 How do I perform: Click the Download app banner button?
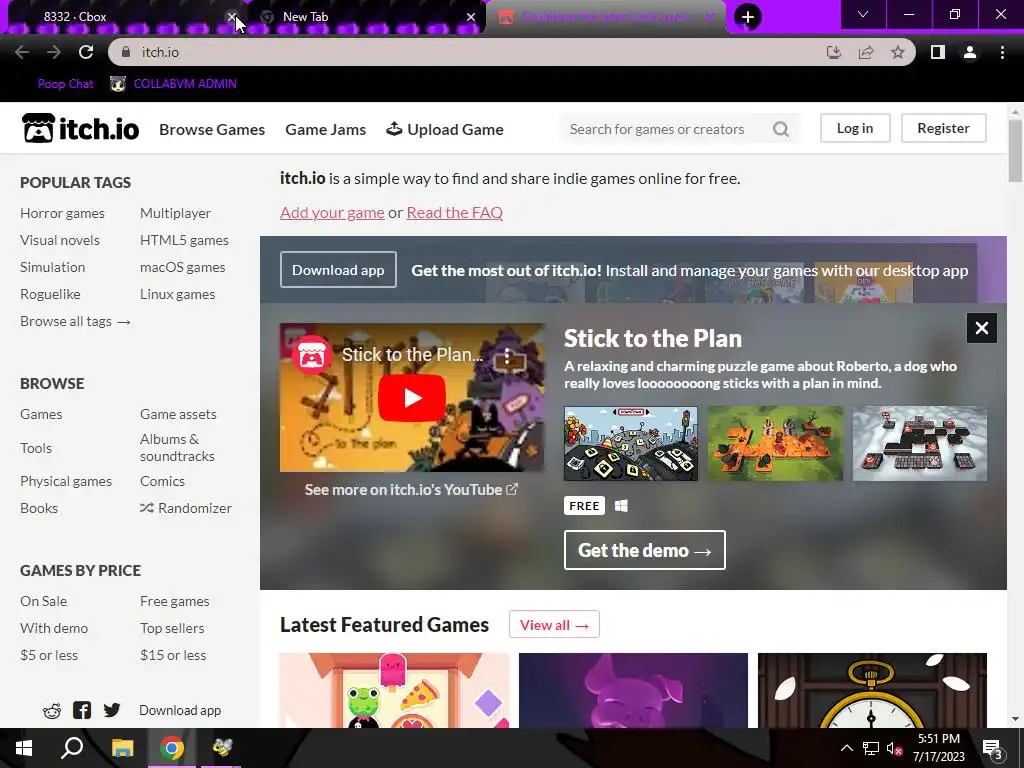[x=338, y=270]
